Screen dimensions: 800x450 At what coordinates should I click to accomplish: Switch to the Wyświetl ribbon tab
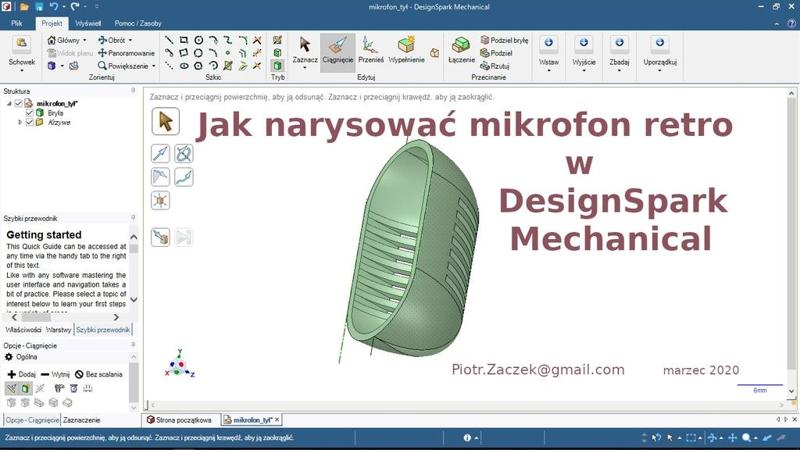[88, 23]
